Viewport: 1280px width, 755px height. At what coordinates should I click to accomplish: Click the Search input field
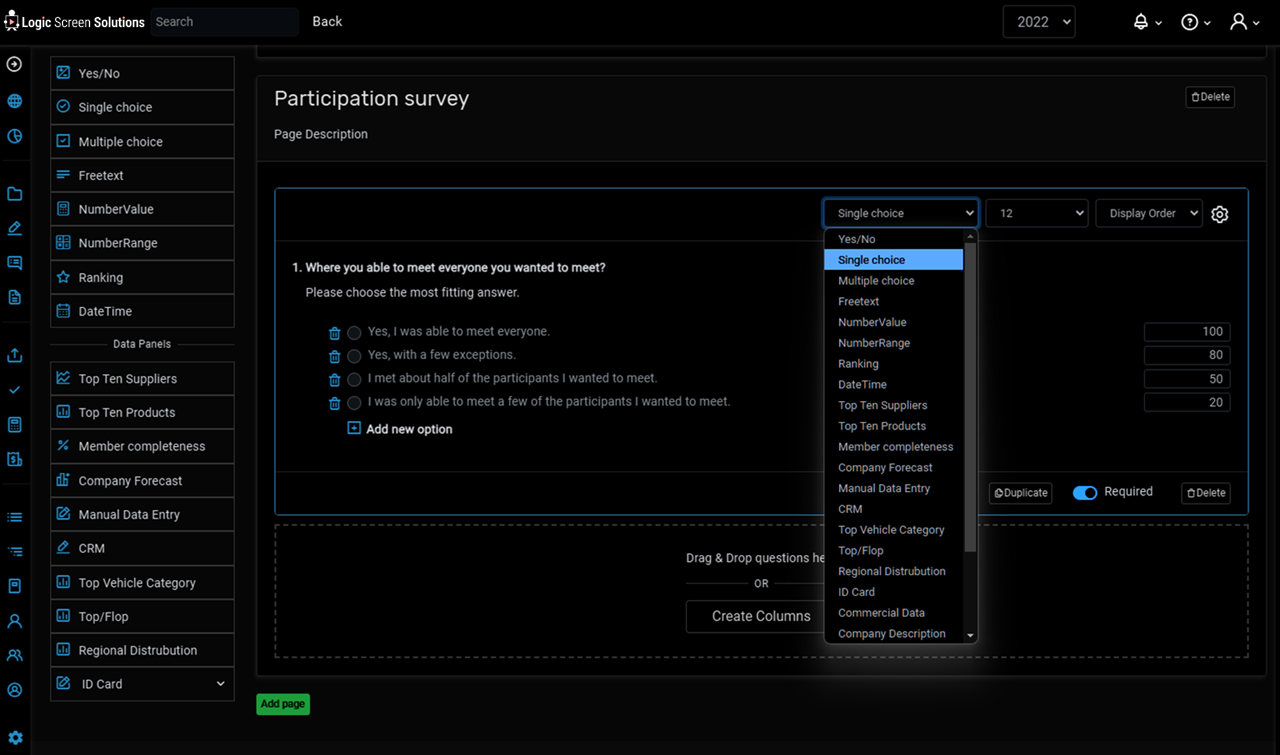click(x=225, y=22)
